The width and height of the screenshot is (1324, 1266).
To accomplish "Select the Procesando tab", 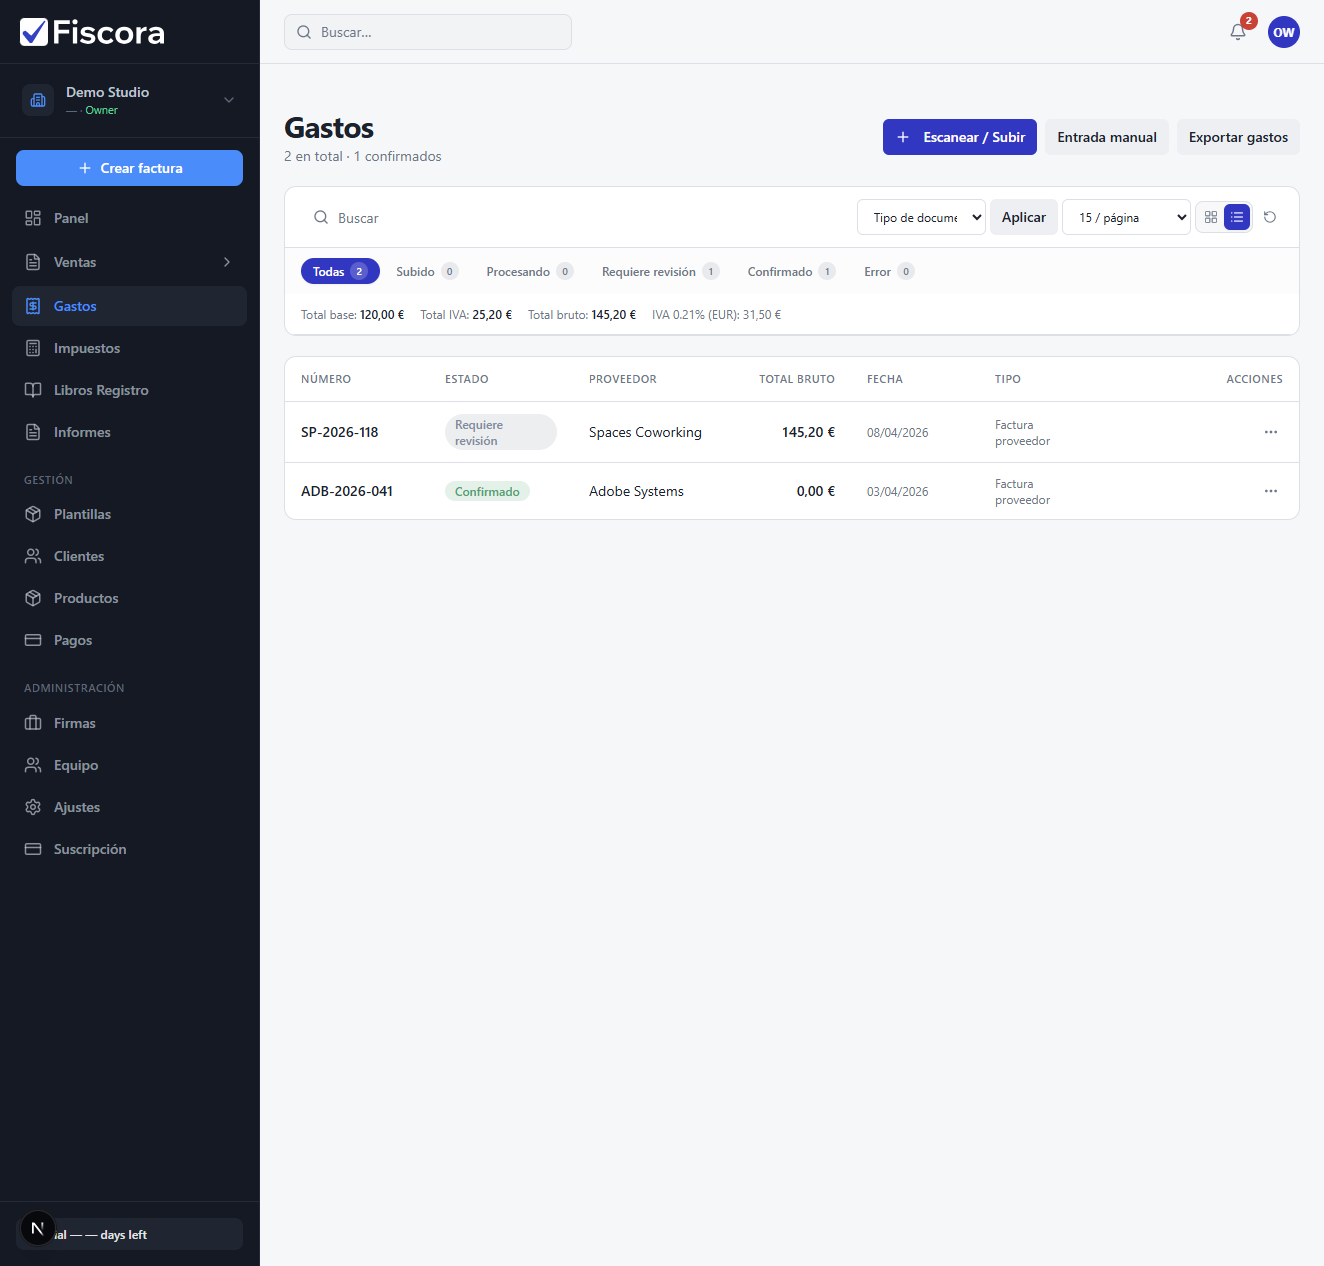I will coord(530,271).
